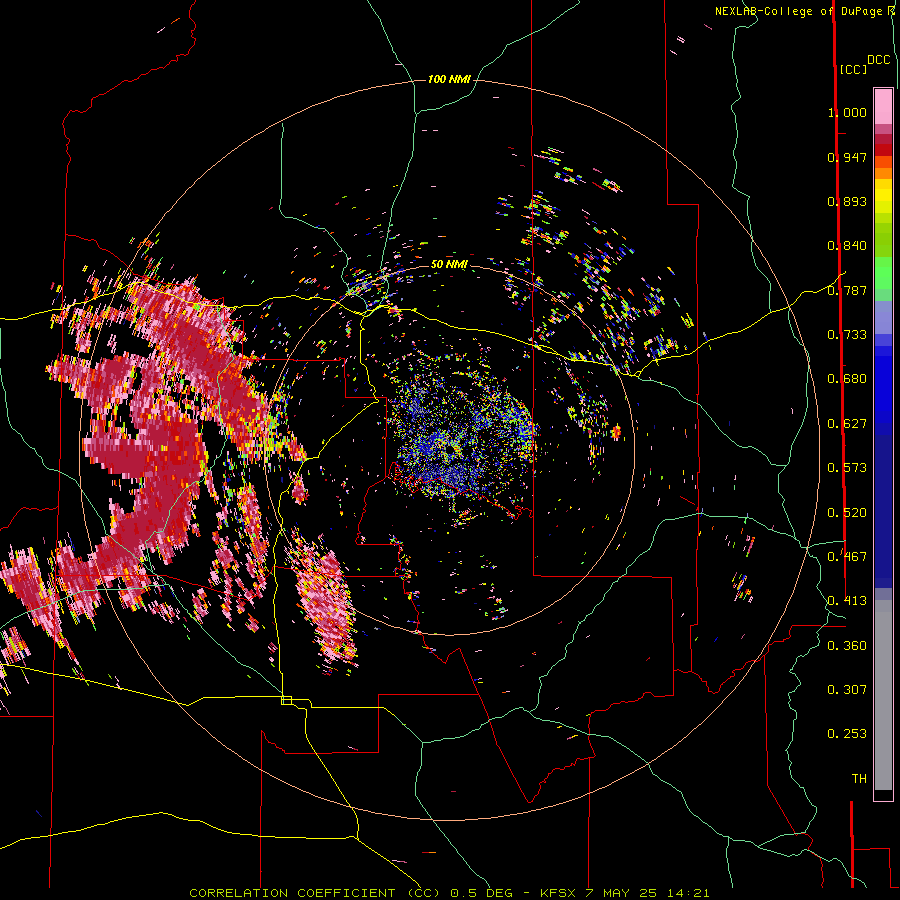Click the 0.787 scale value

[x=847, y=290]
